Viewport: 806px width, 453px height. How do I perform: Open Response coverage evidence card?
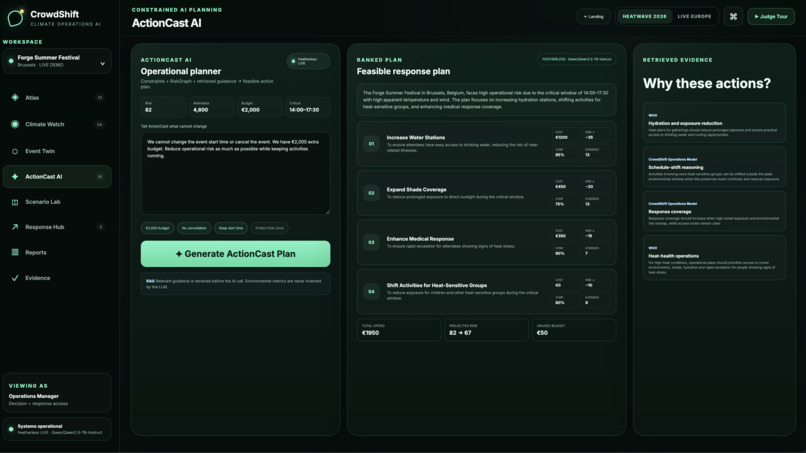point(714,211)
